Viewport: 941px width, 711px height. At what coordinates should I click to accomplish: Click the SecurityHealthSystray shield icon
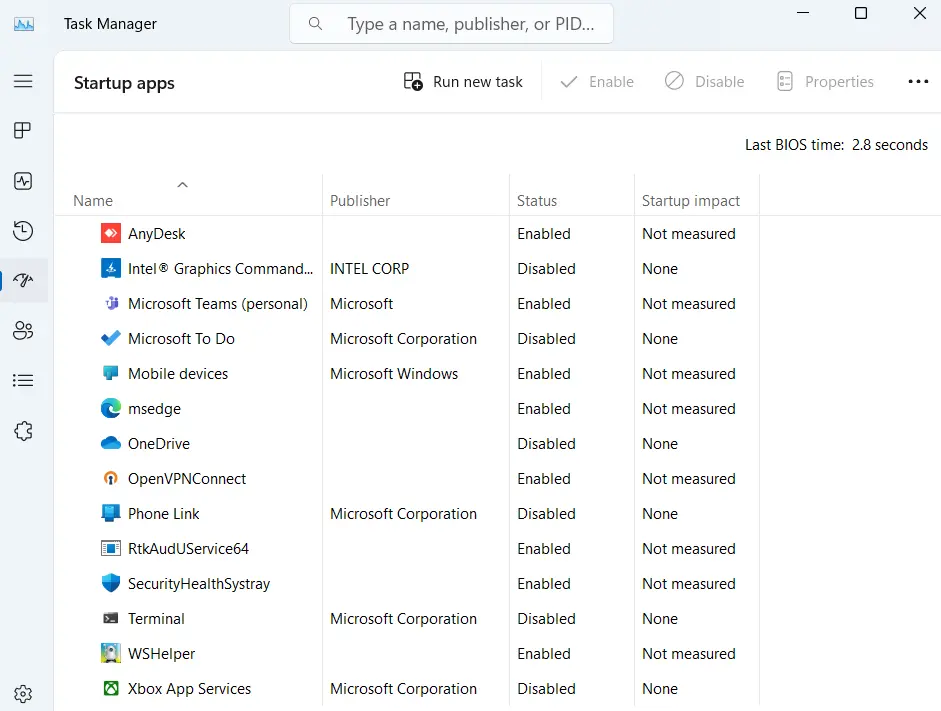coord(110,583)
